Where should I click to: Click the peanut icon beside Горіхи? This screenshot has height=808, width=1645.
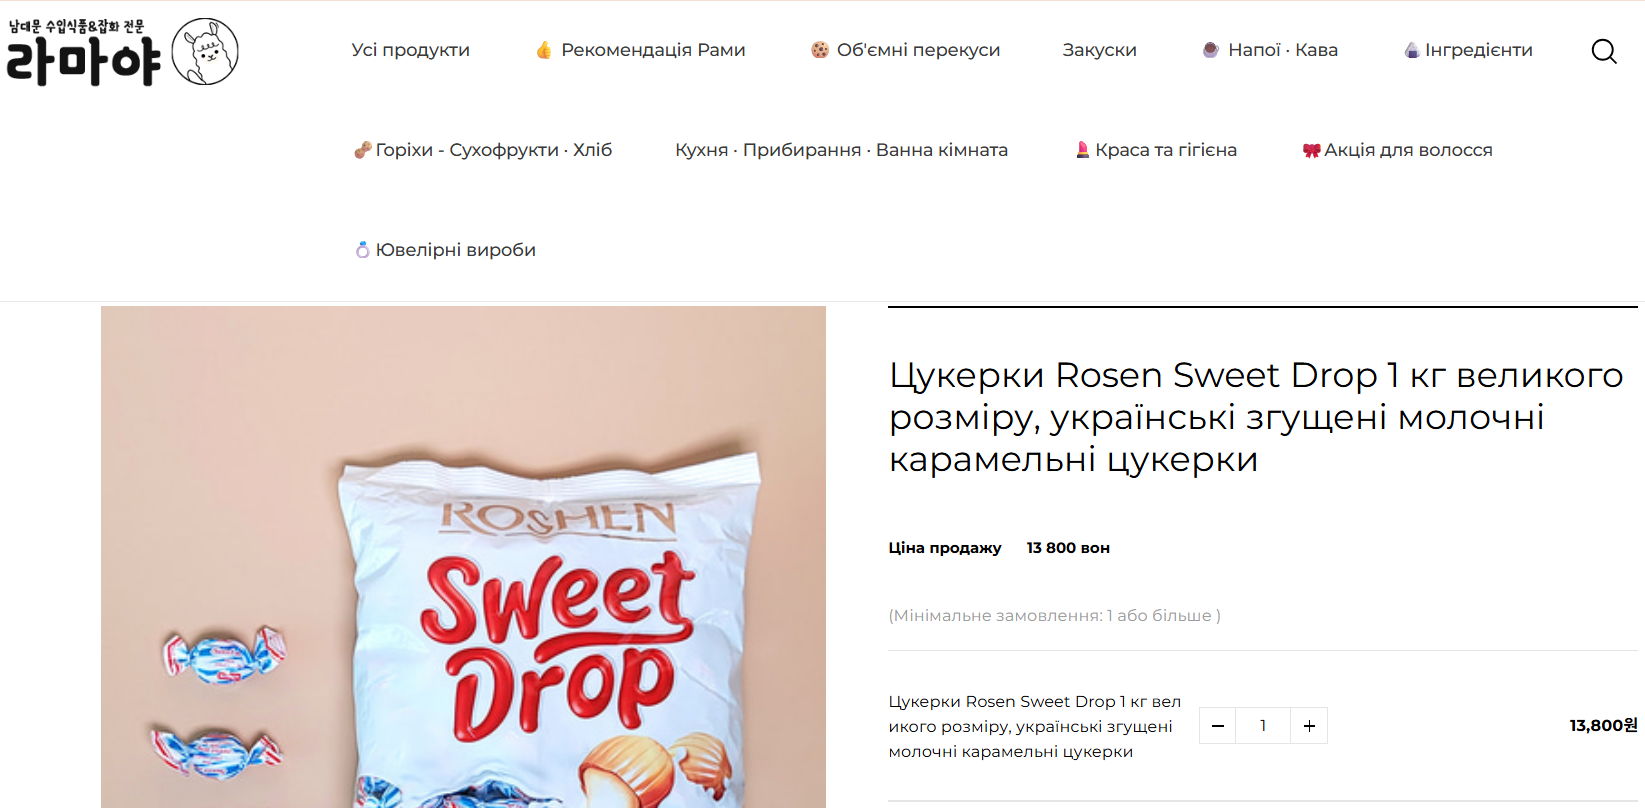363,150
